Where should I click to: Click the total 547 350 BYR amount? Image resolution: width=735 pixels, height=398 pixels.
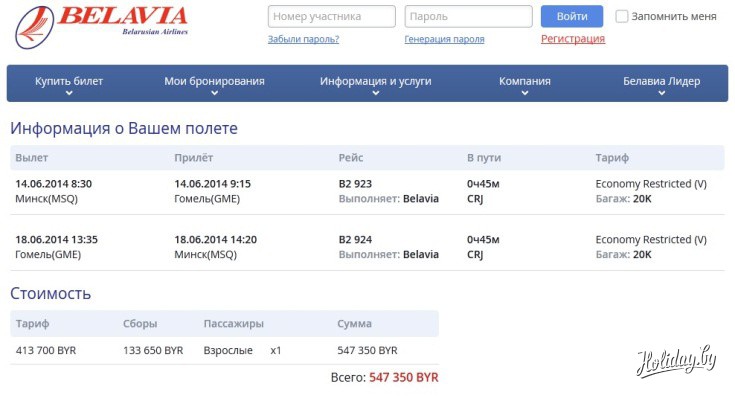click(404, 377)
